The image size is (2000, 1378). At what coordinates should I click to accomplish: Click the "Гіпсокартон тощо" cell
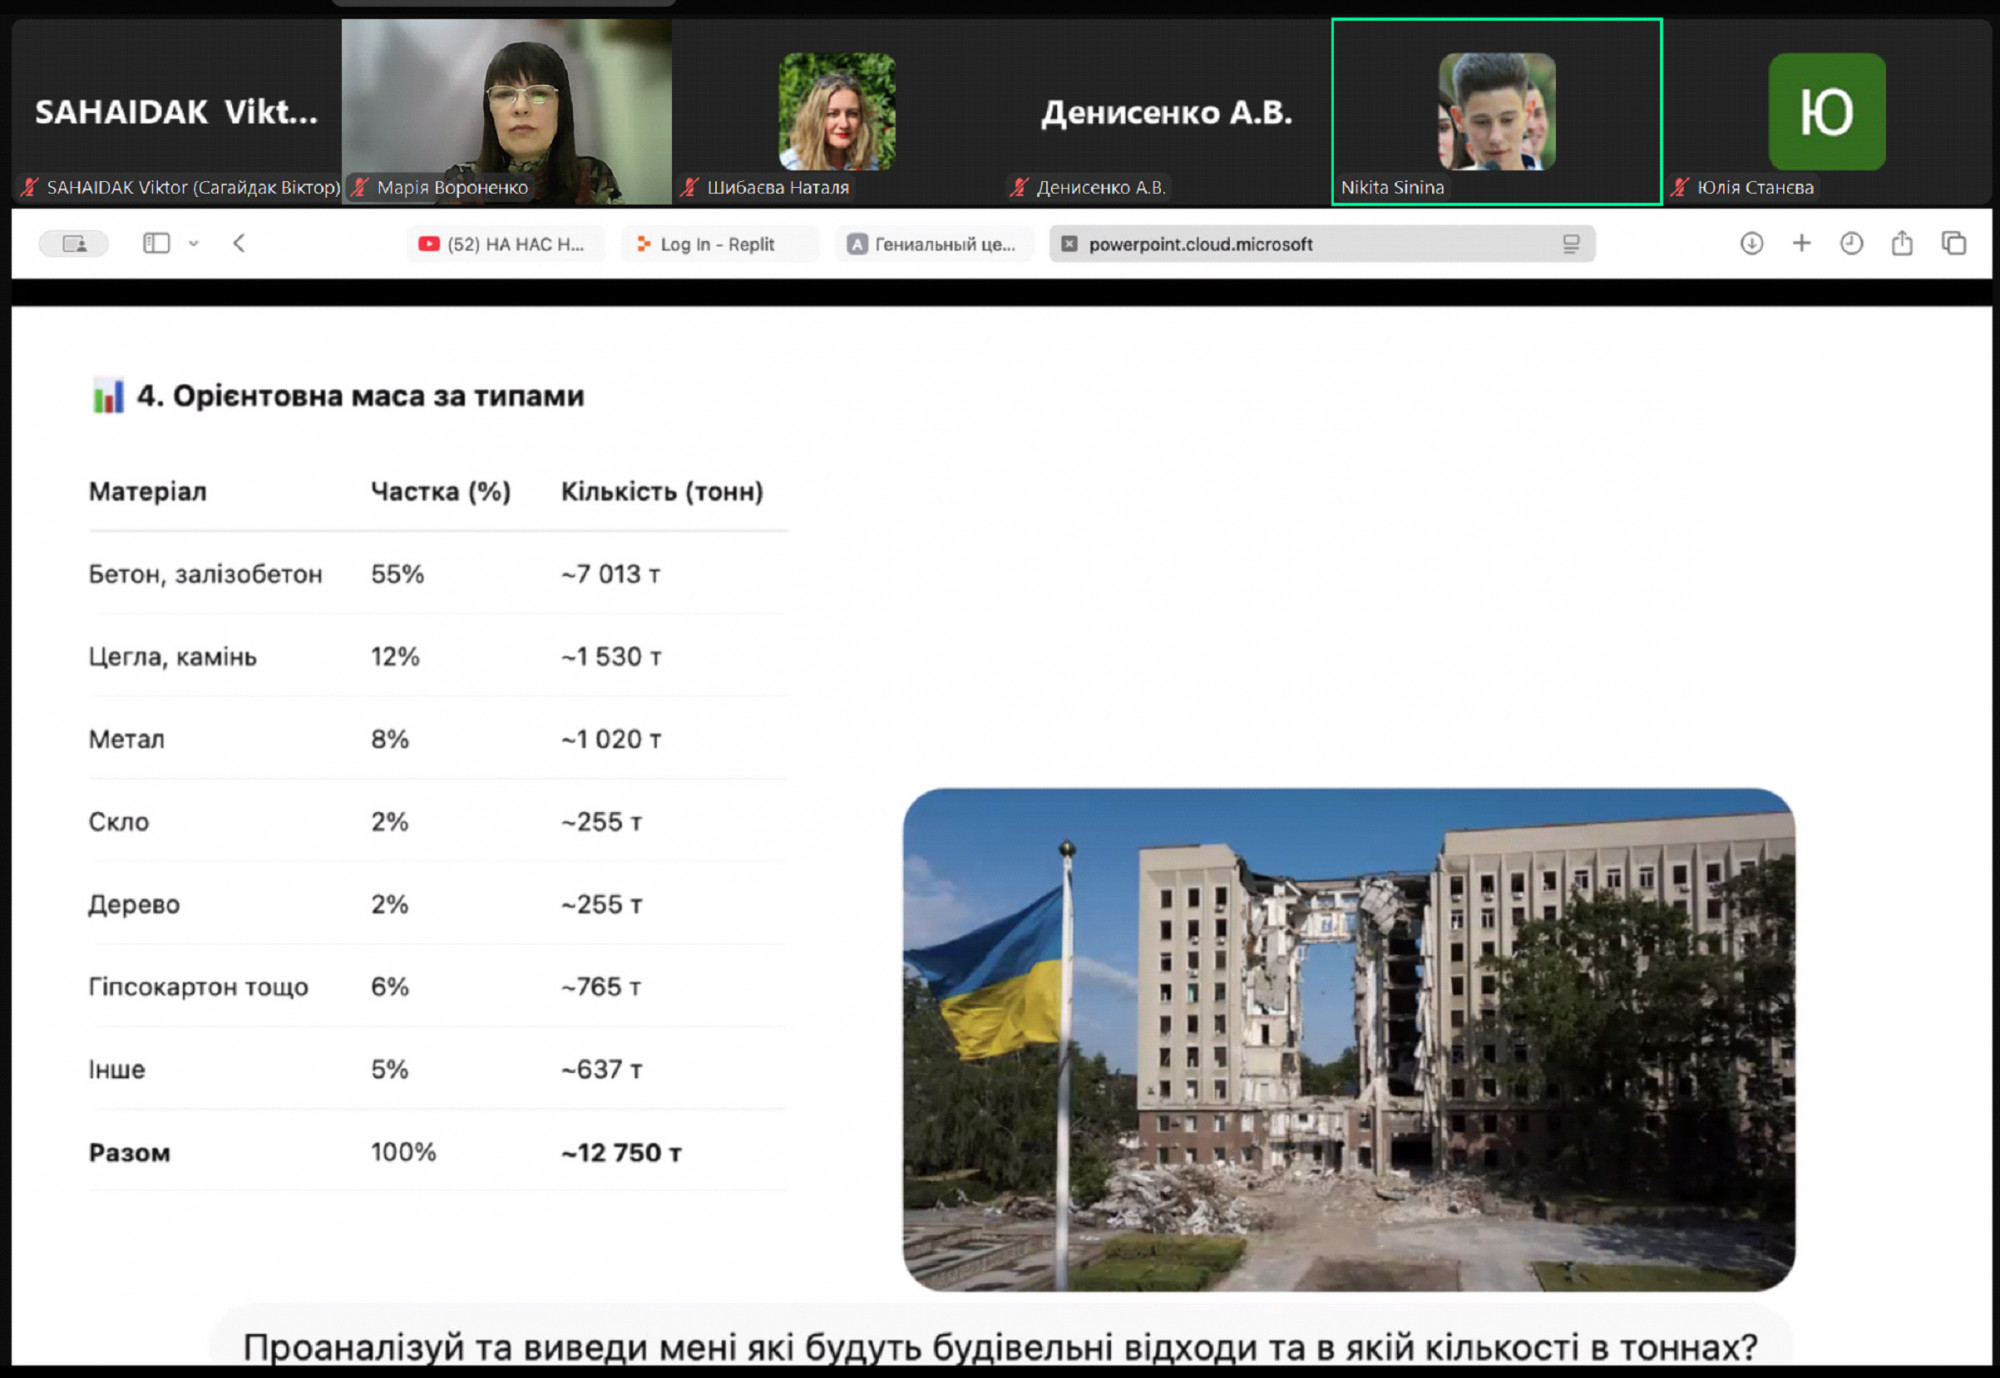198,987
